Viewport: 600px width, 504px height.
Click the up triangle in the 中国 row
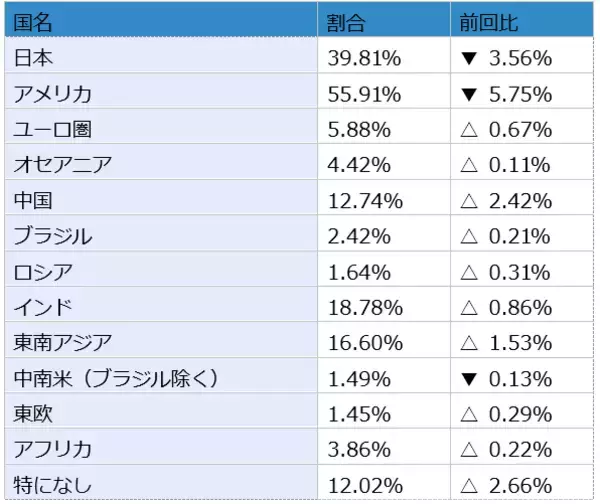468,201
